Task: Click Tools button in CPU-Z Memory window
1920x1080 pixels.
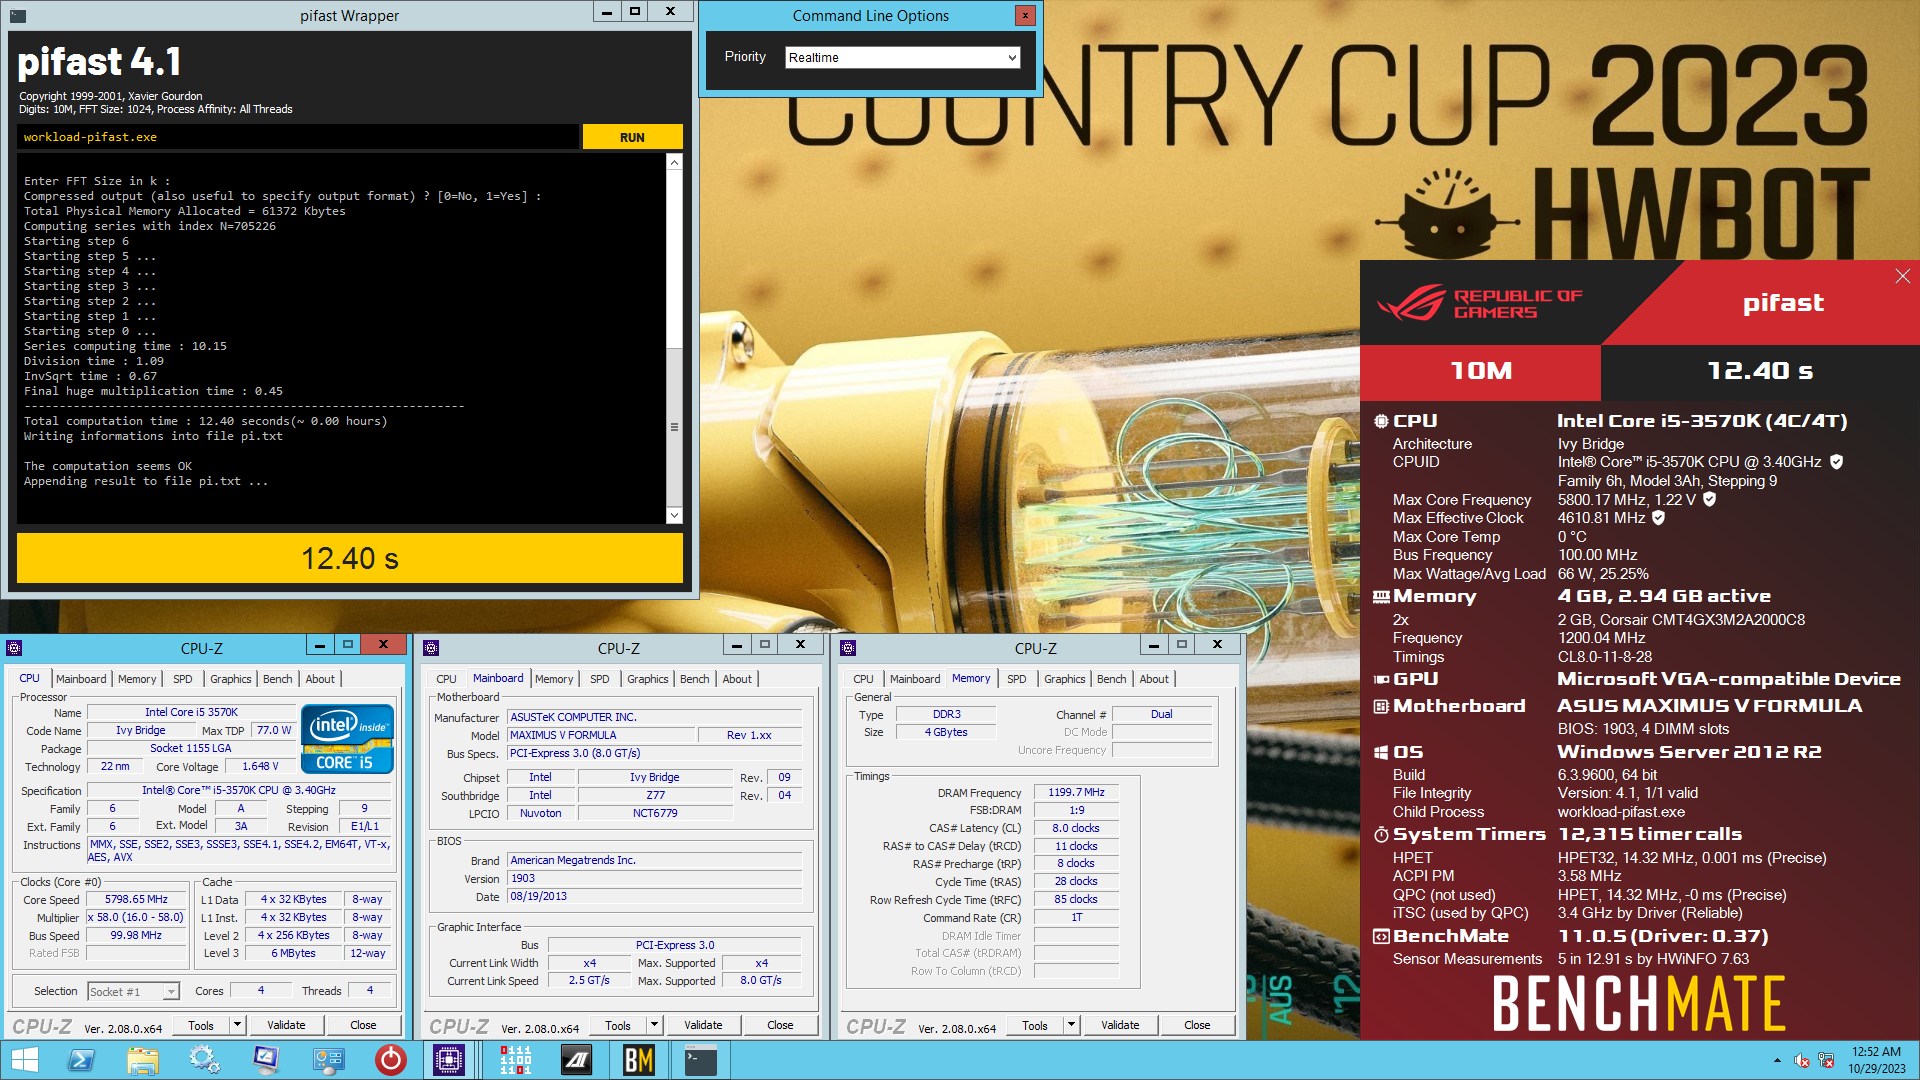Action: click(1035, 1025)
